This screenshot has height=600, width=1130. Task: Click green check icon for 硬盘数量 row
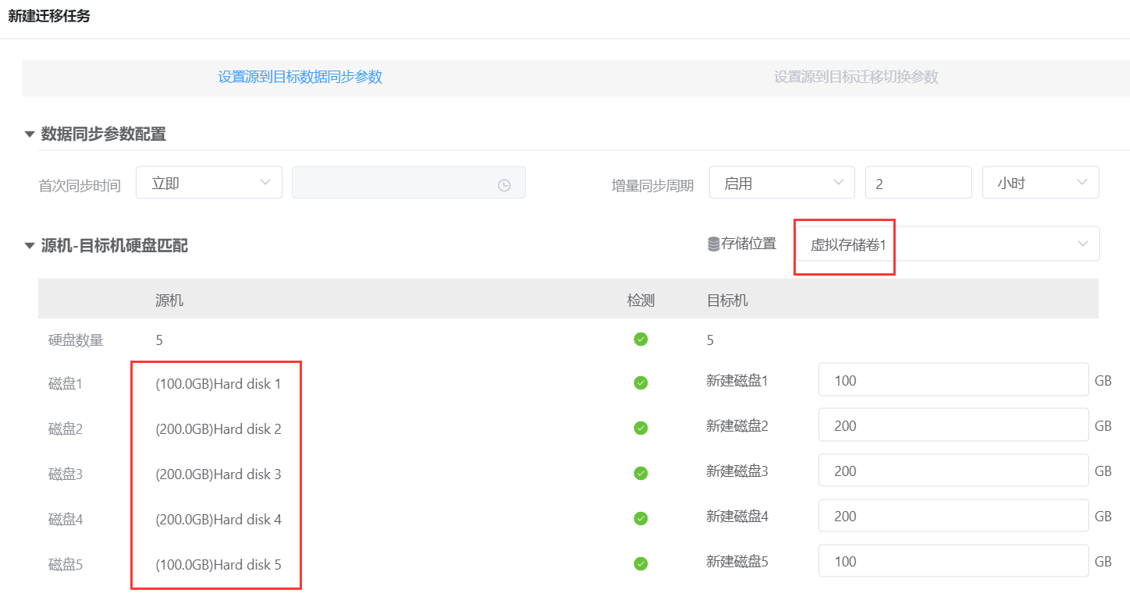(640, 339)
